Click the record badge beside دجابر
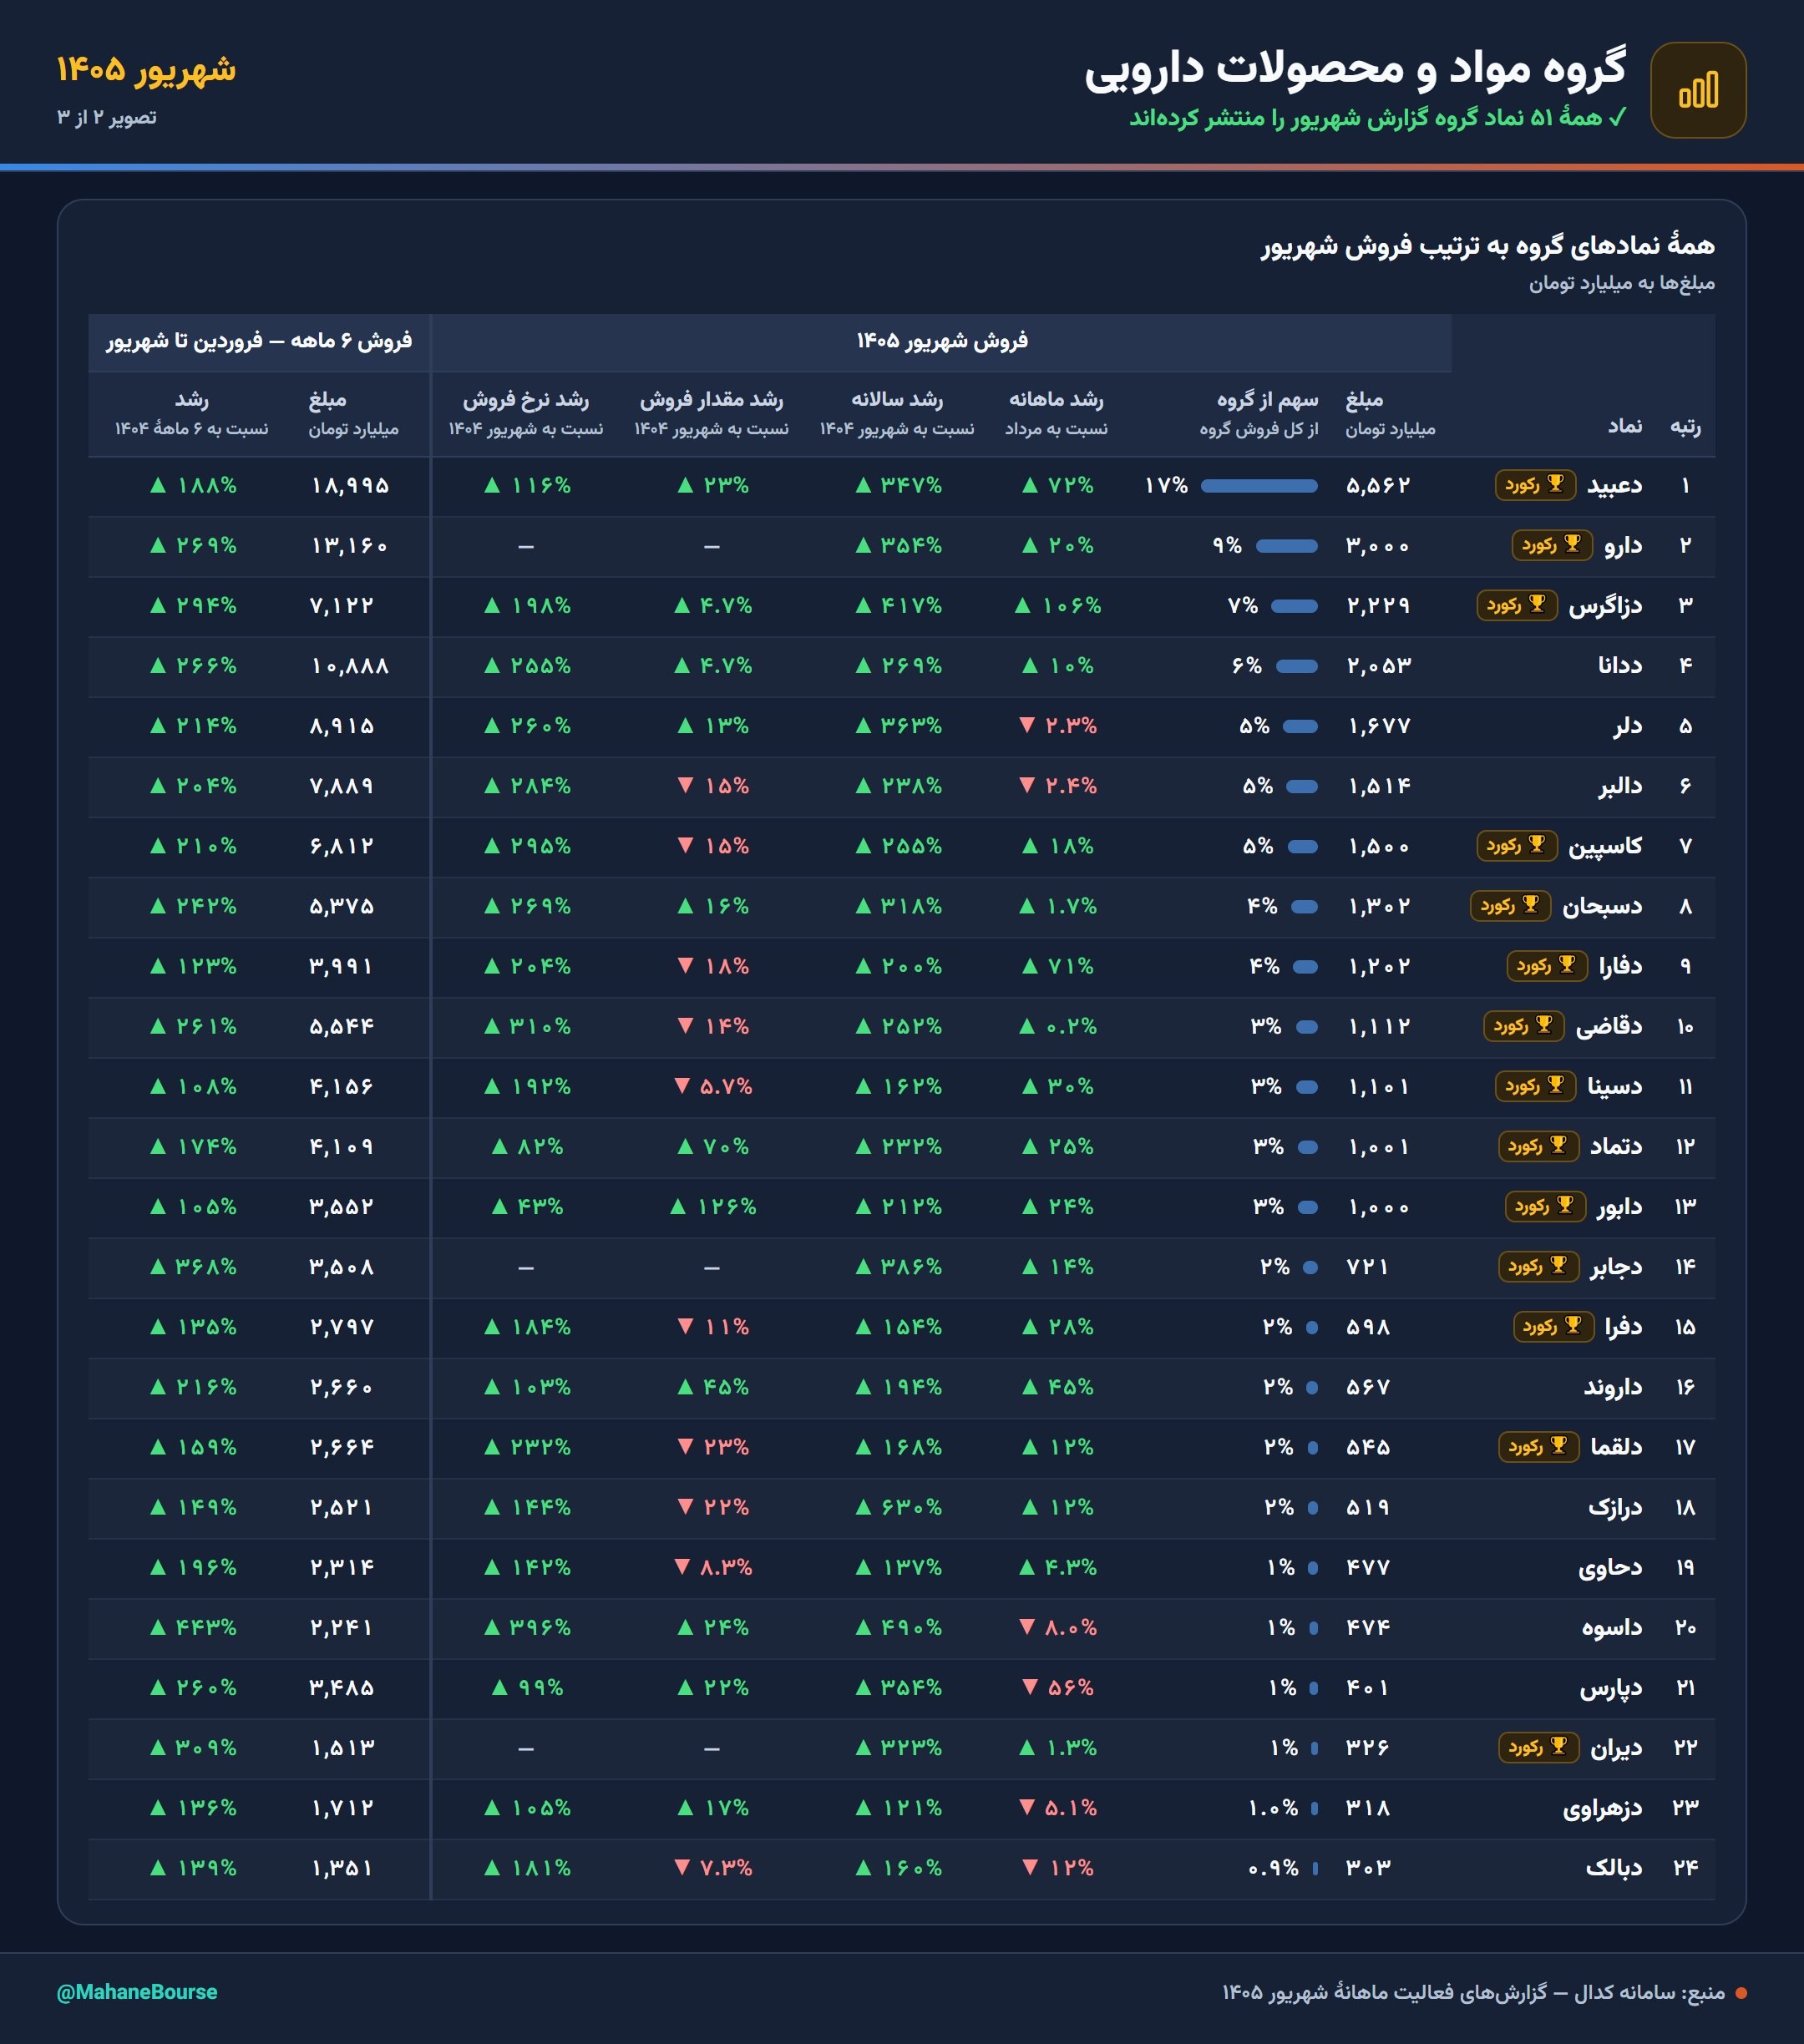This screenshot has height=2044, width=1804. coord(1539,1265)
